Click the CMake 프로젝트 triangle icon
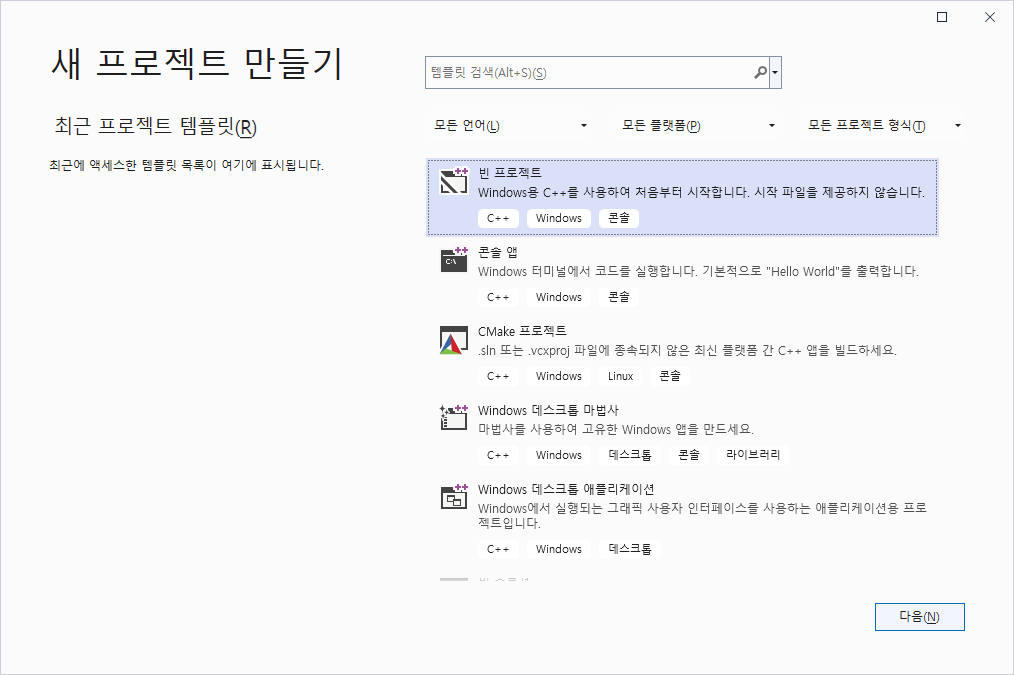The image size is (1014, 675). pos(454,340)
